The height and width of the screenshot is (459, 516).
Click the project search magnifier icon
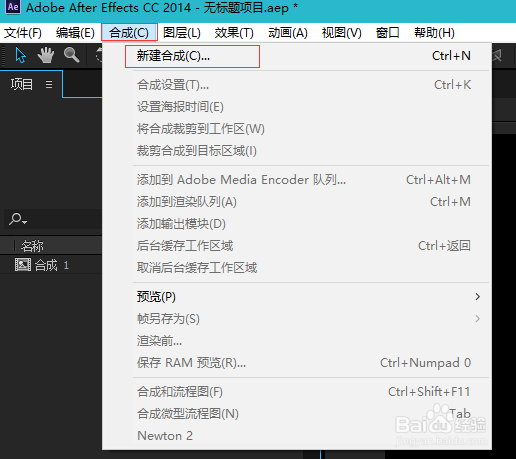point(17,219)
